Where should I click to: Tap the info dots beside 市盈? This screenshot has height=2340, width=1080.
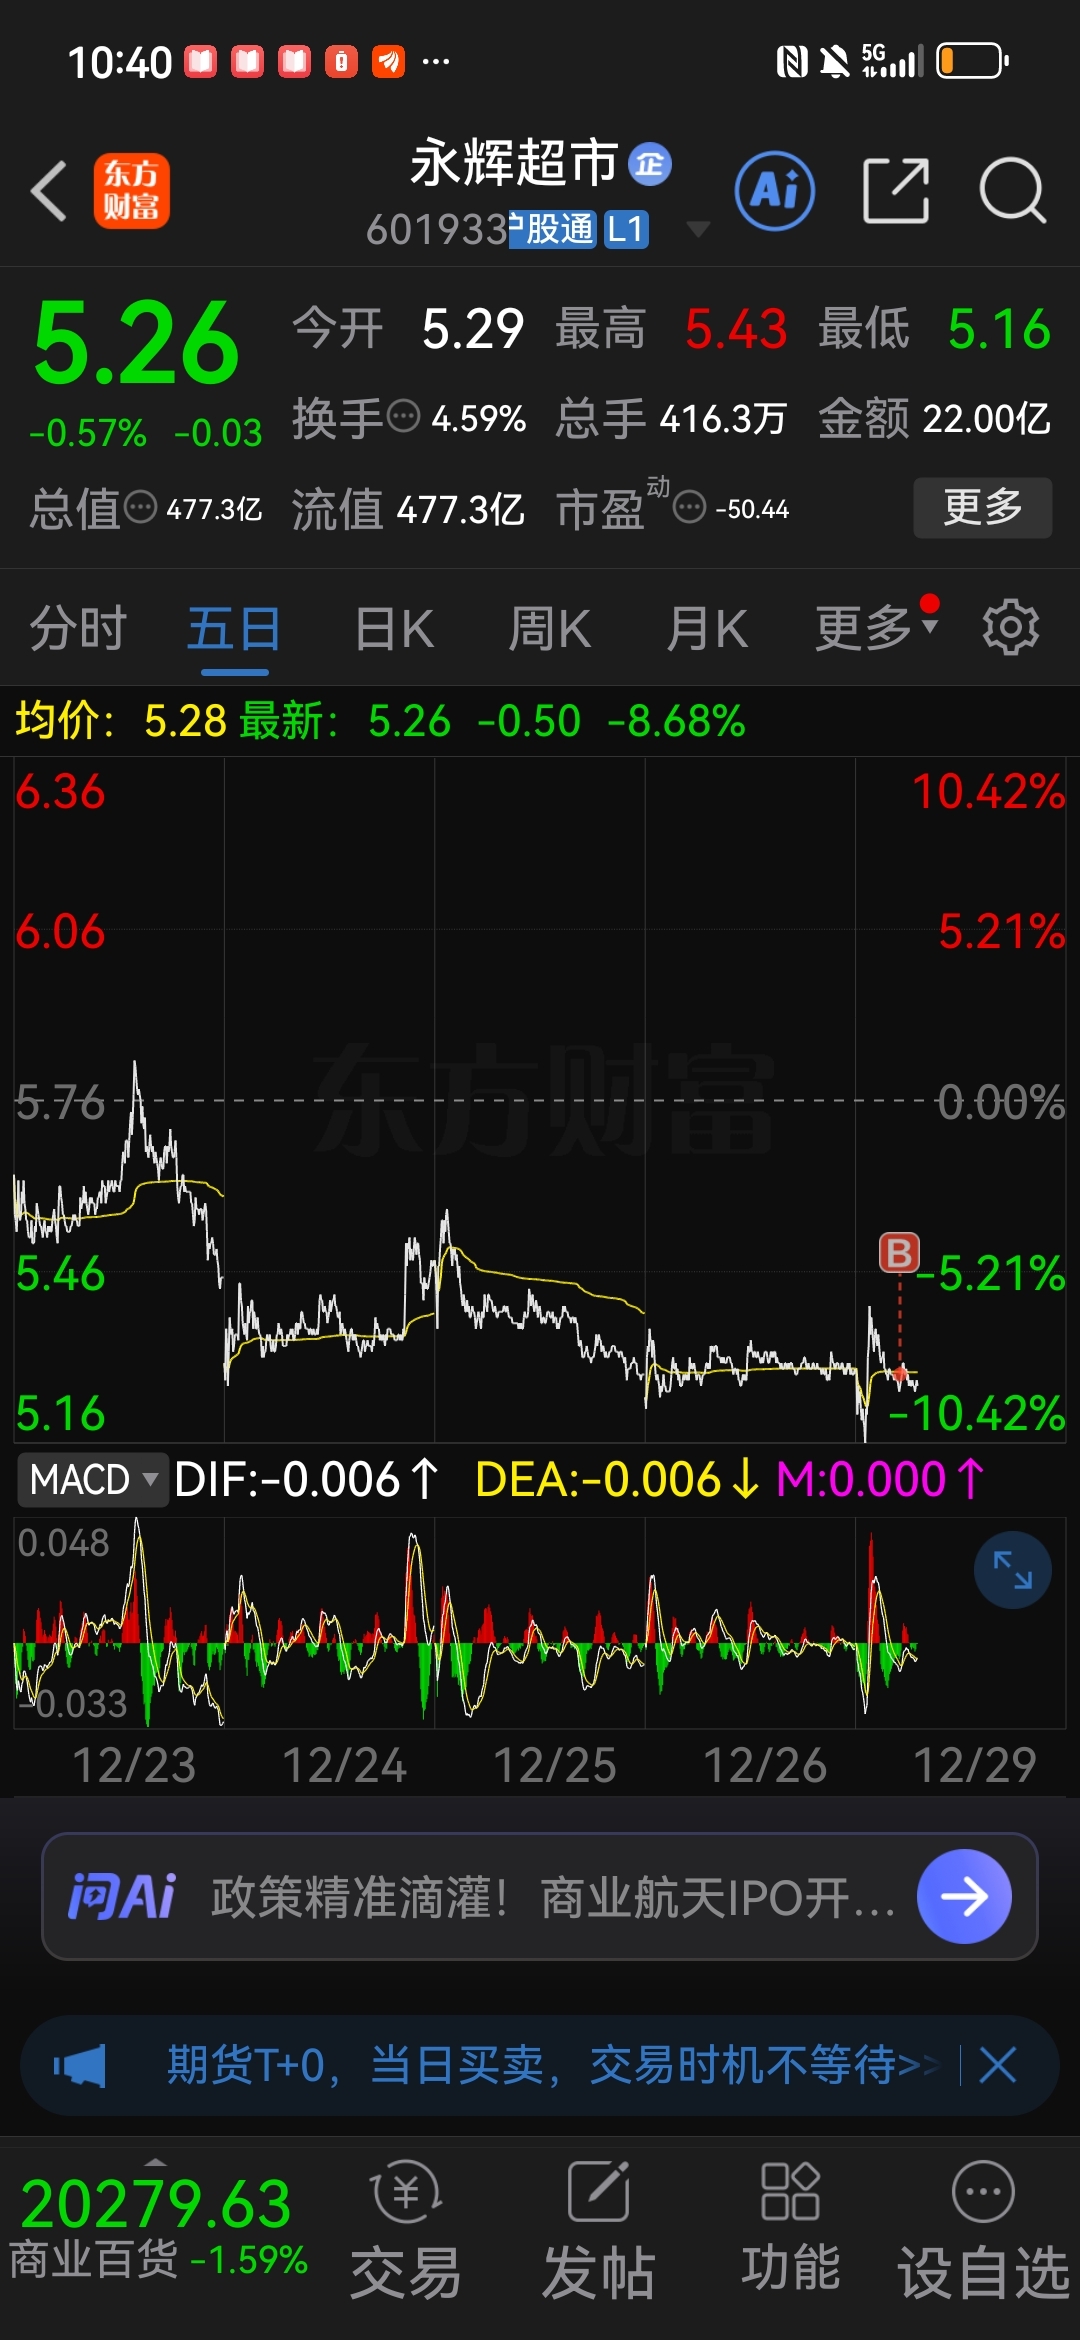(690, 508)
